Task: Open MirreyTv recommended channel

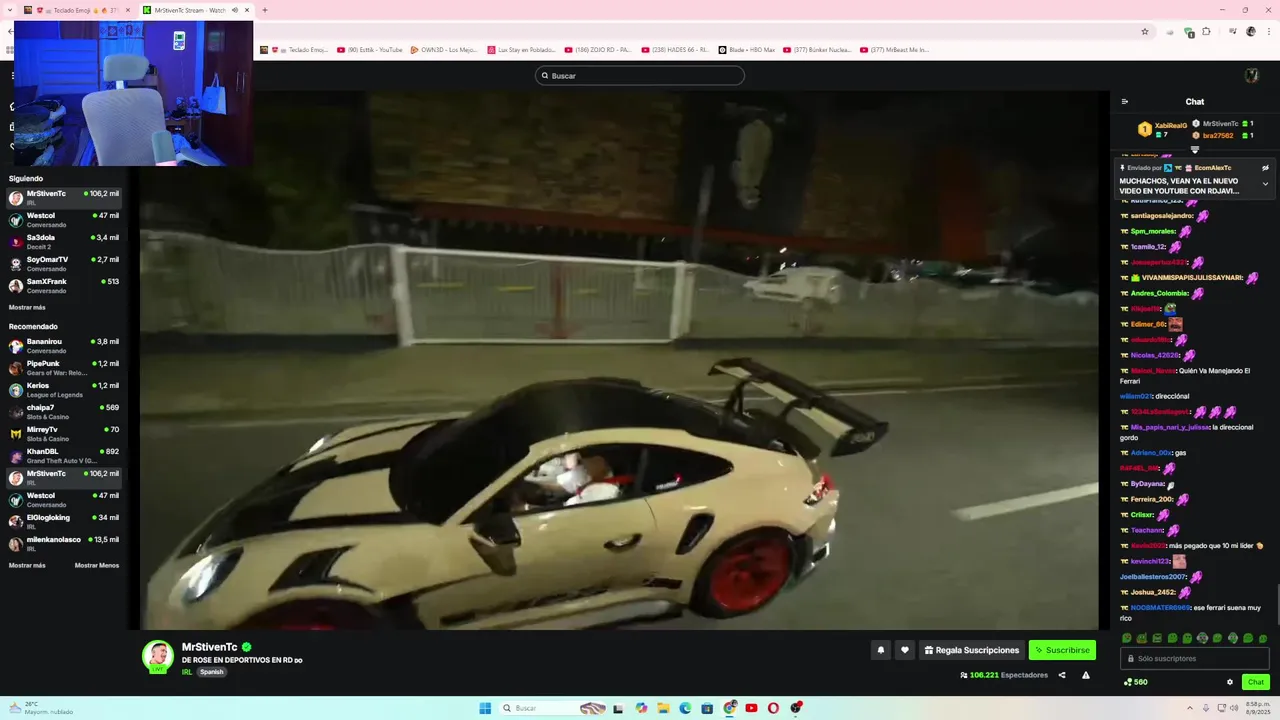Action: pyautogui.click(x=64, y=434)
